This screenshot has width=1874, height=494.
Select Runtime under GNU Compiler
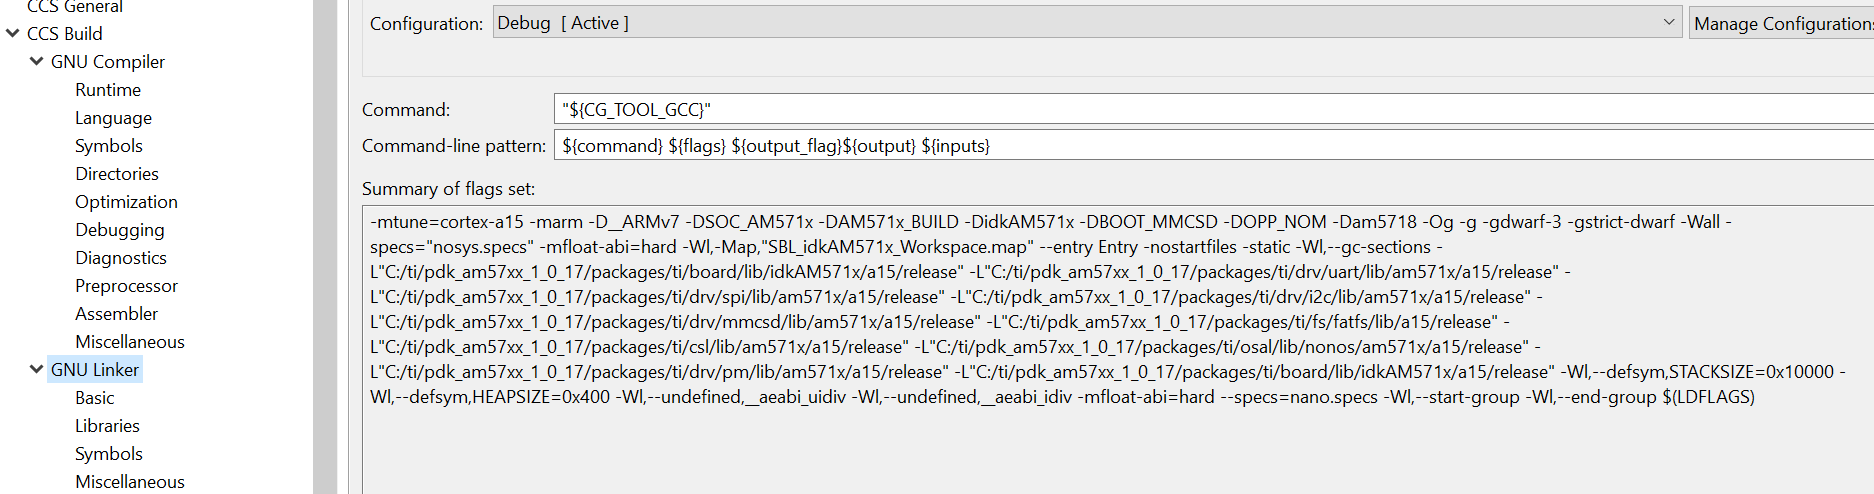pyautogui.click(x=108, y=89)
